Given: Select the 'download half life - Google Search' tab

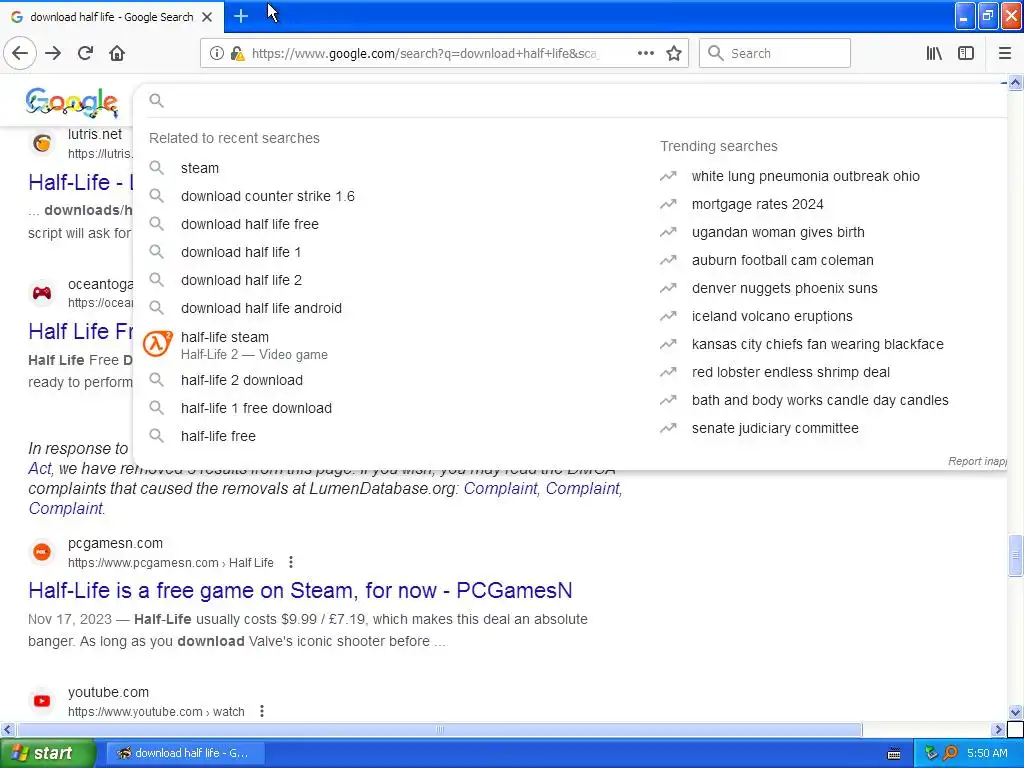Looking at the screenshot, I should [x=112, y=17].
